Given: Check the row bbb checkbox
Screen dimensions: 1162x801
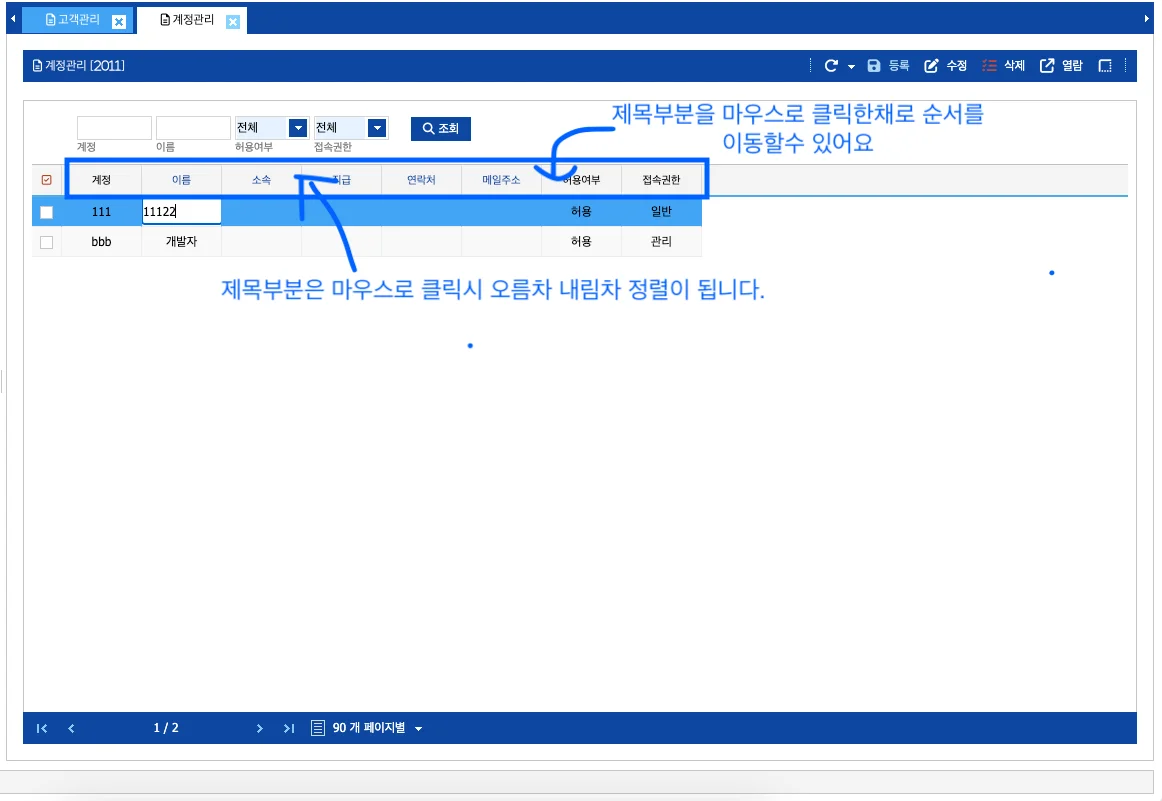Looking at the screenshot, I should 47,242.
